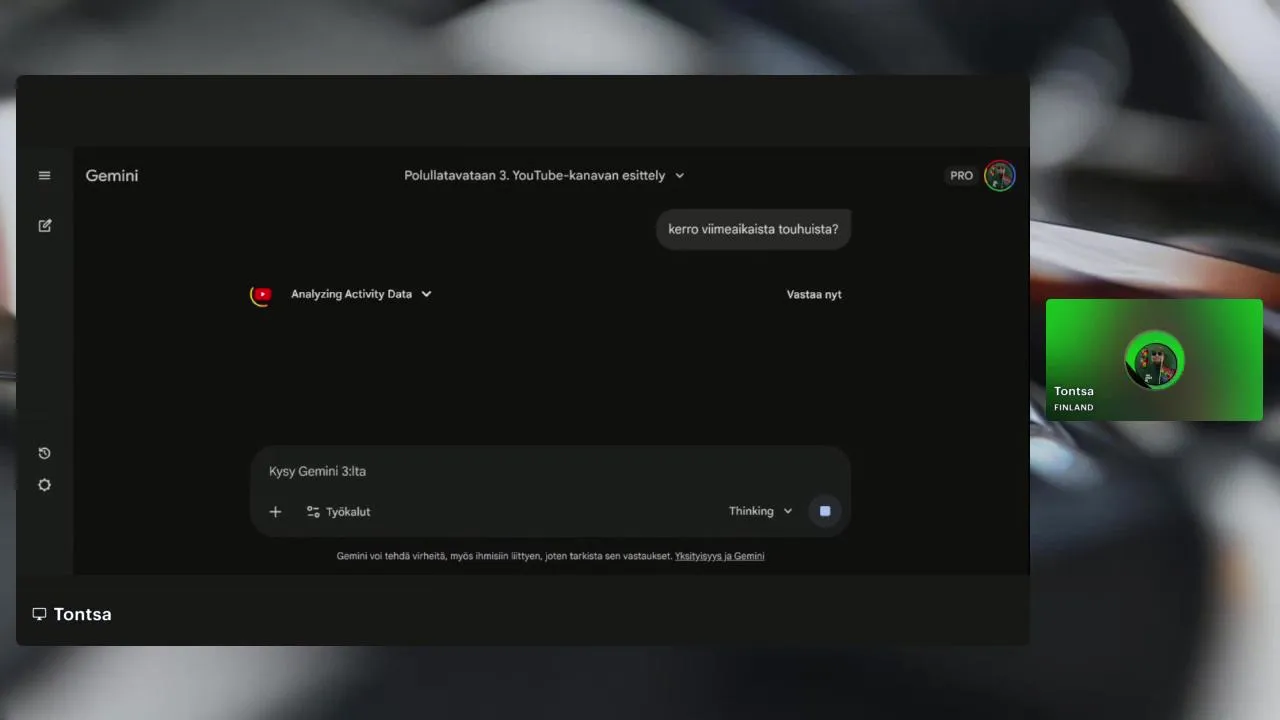1280x720 pixels.
Task: Expand the Thinking model dropdown
Action: [760, 511]
